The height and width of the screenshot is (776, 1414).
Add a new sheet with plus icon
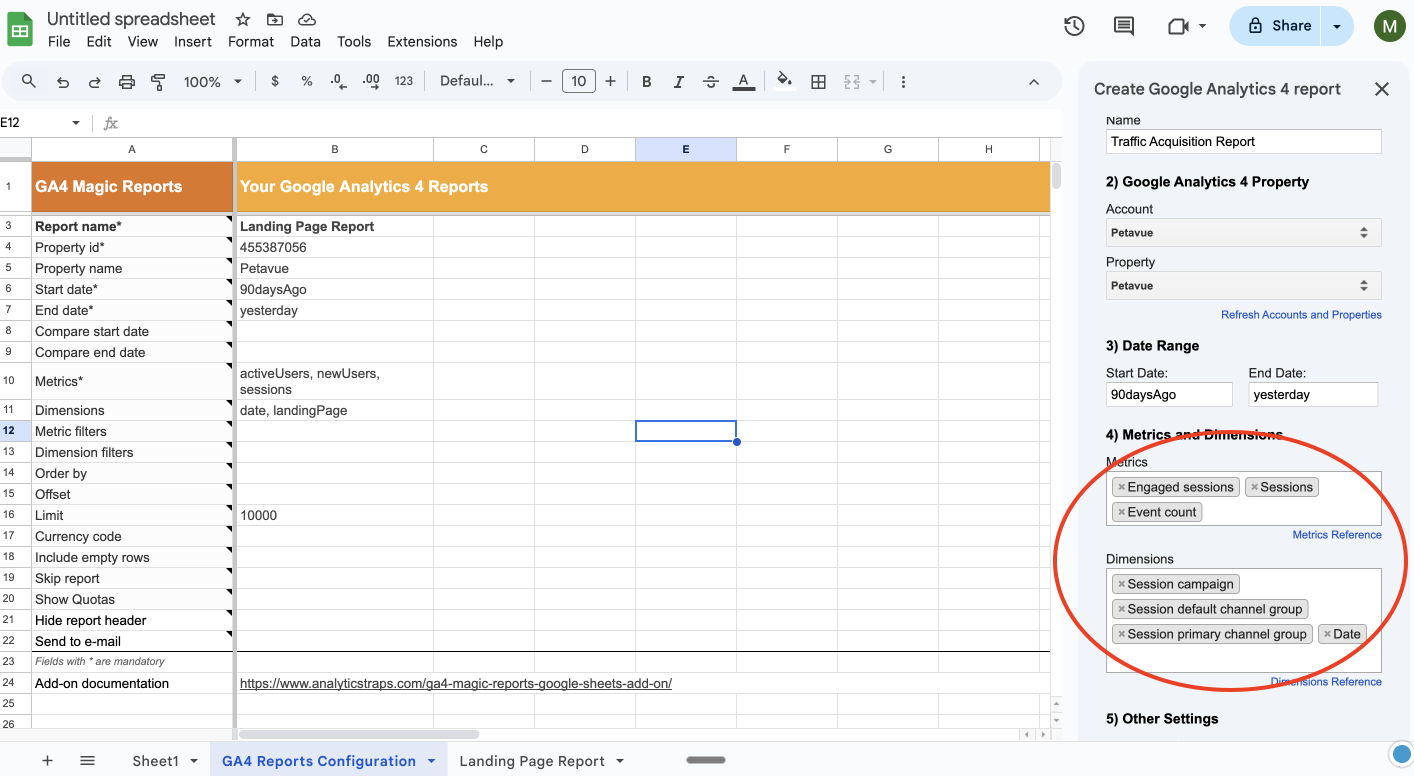click(x=47, y=761)
